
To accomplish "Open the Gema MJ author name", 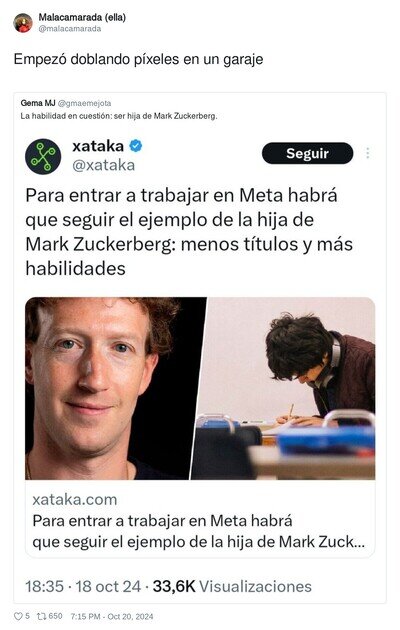I will [38, 103].
